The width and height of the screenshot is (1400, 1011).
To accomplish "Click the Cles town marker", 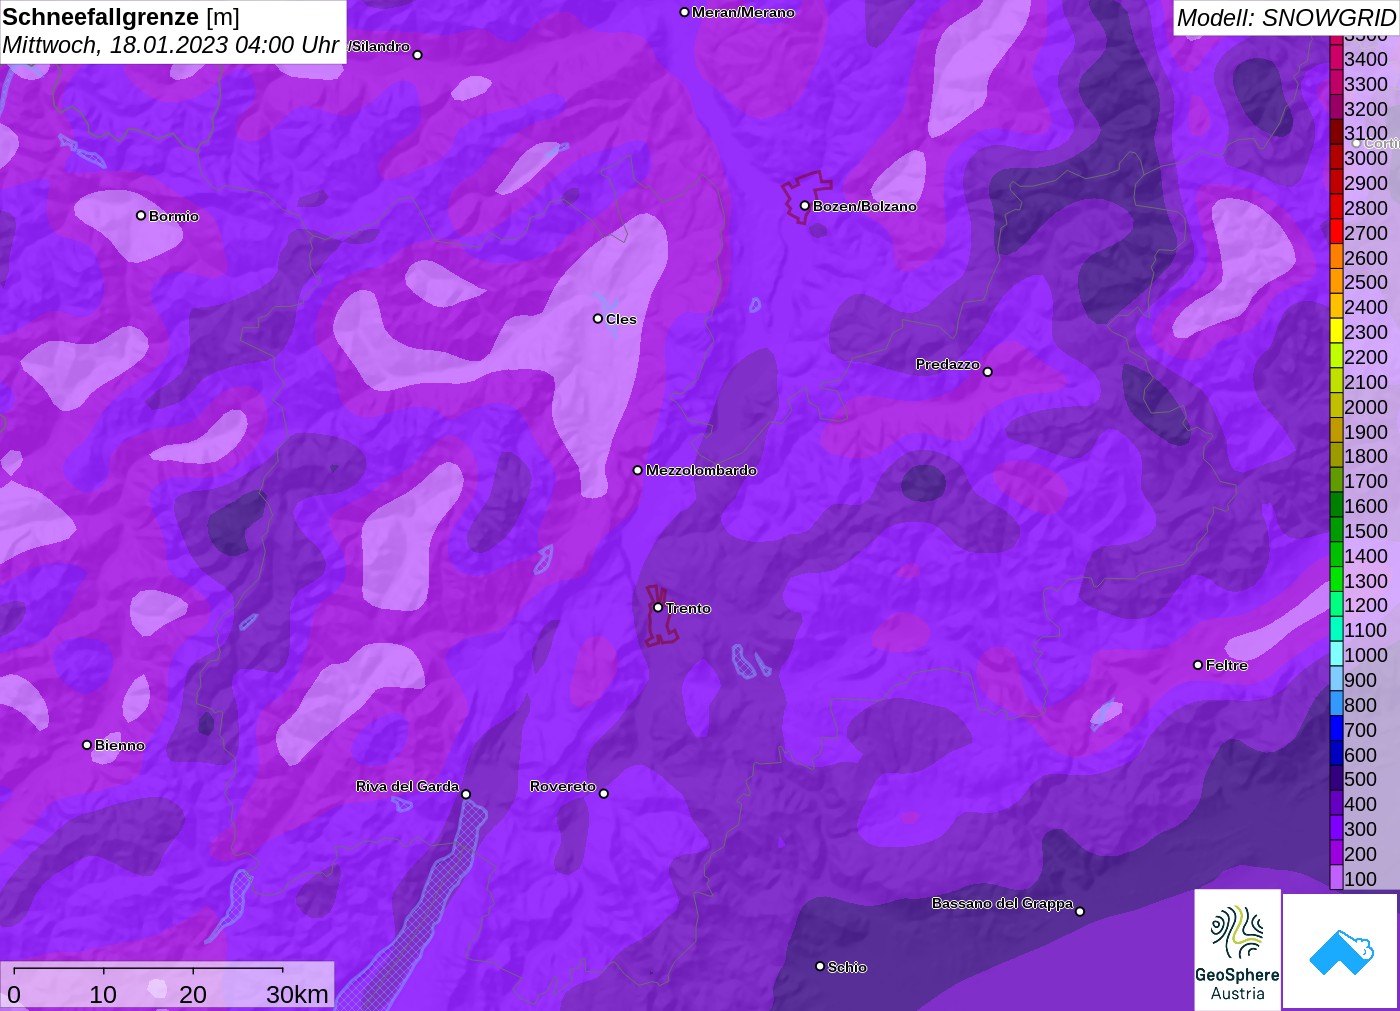I will (598, 319).
